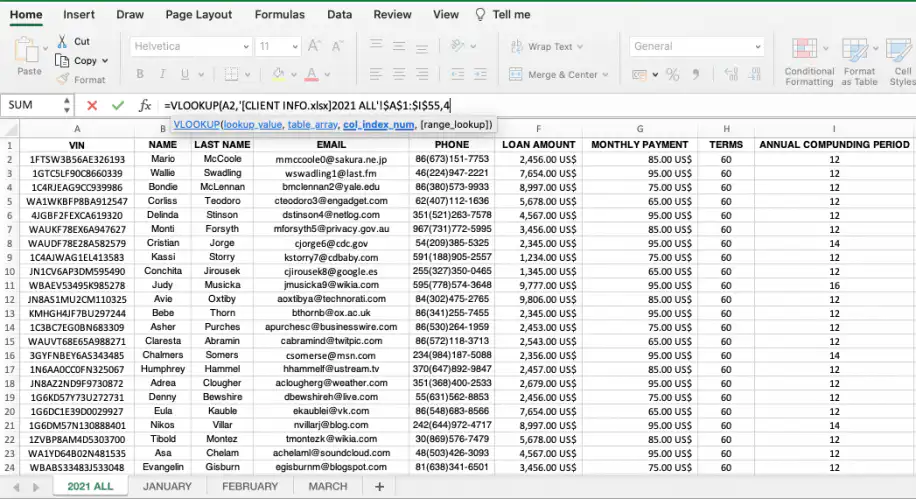Apply the fill color bucket
This screenshot has width=916, height=499.
(278, 74)
